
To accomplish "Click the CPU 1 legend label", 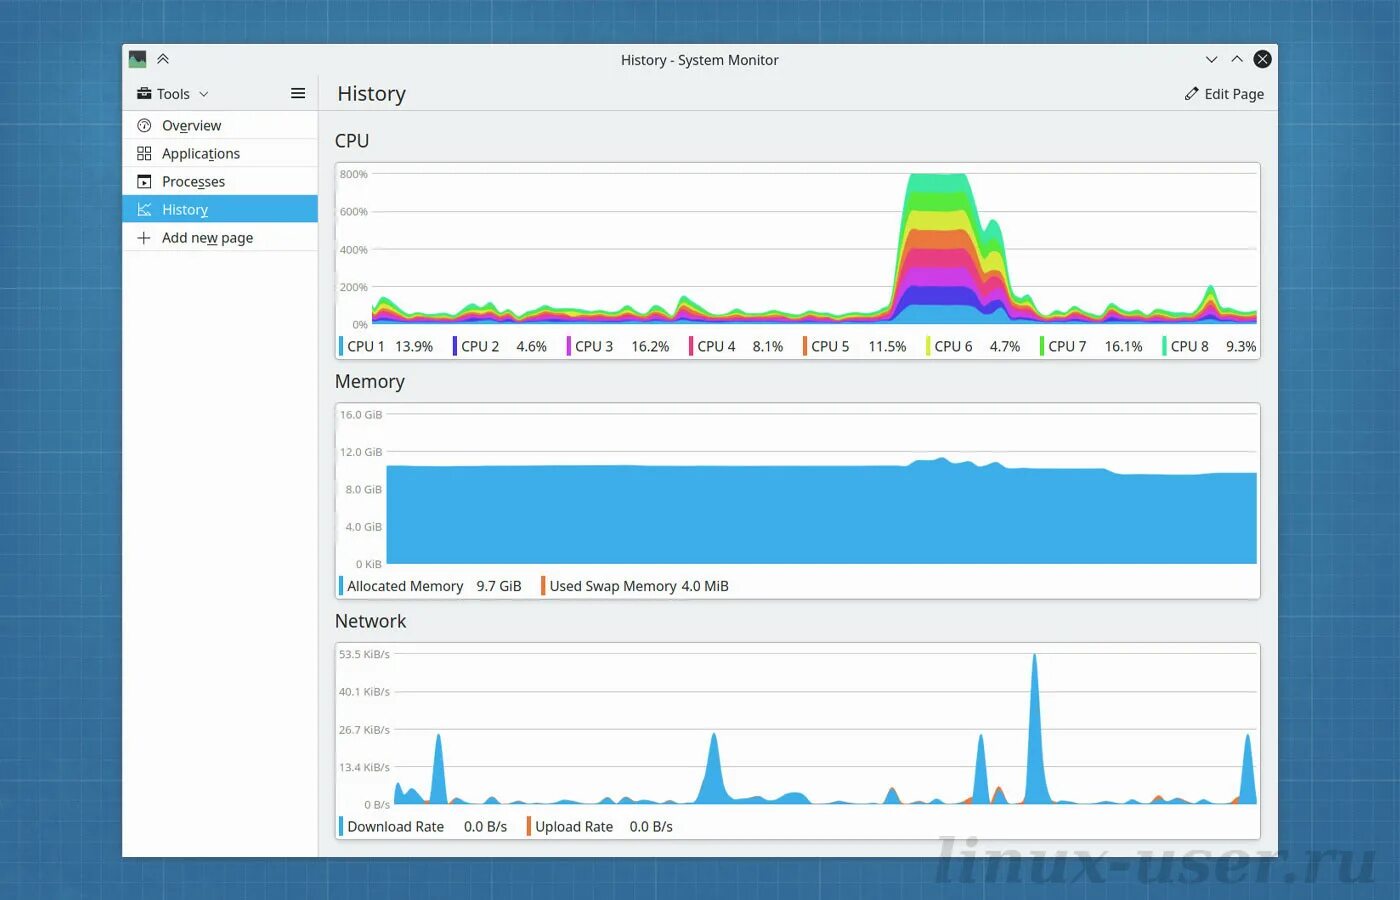I will (366, 346).
